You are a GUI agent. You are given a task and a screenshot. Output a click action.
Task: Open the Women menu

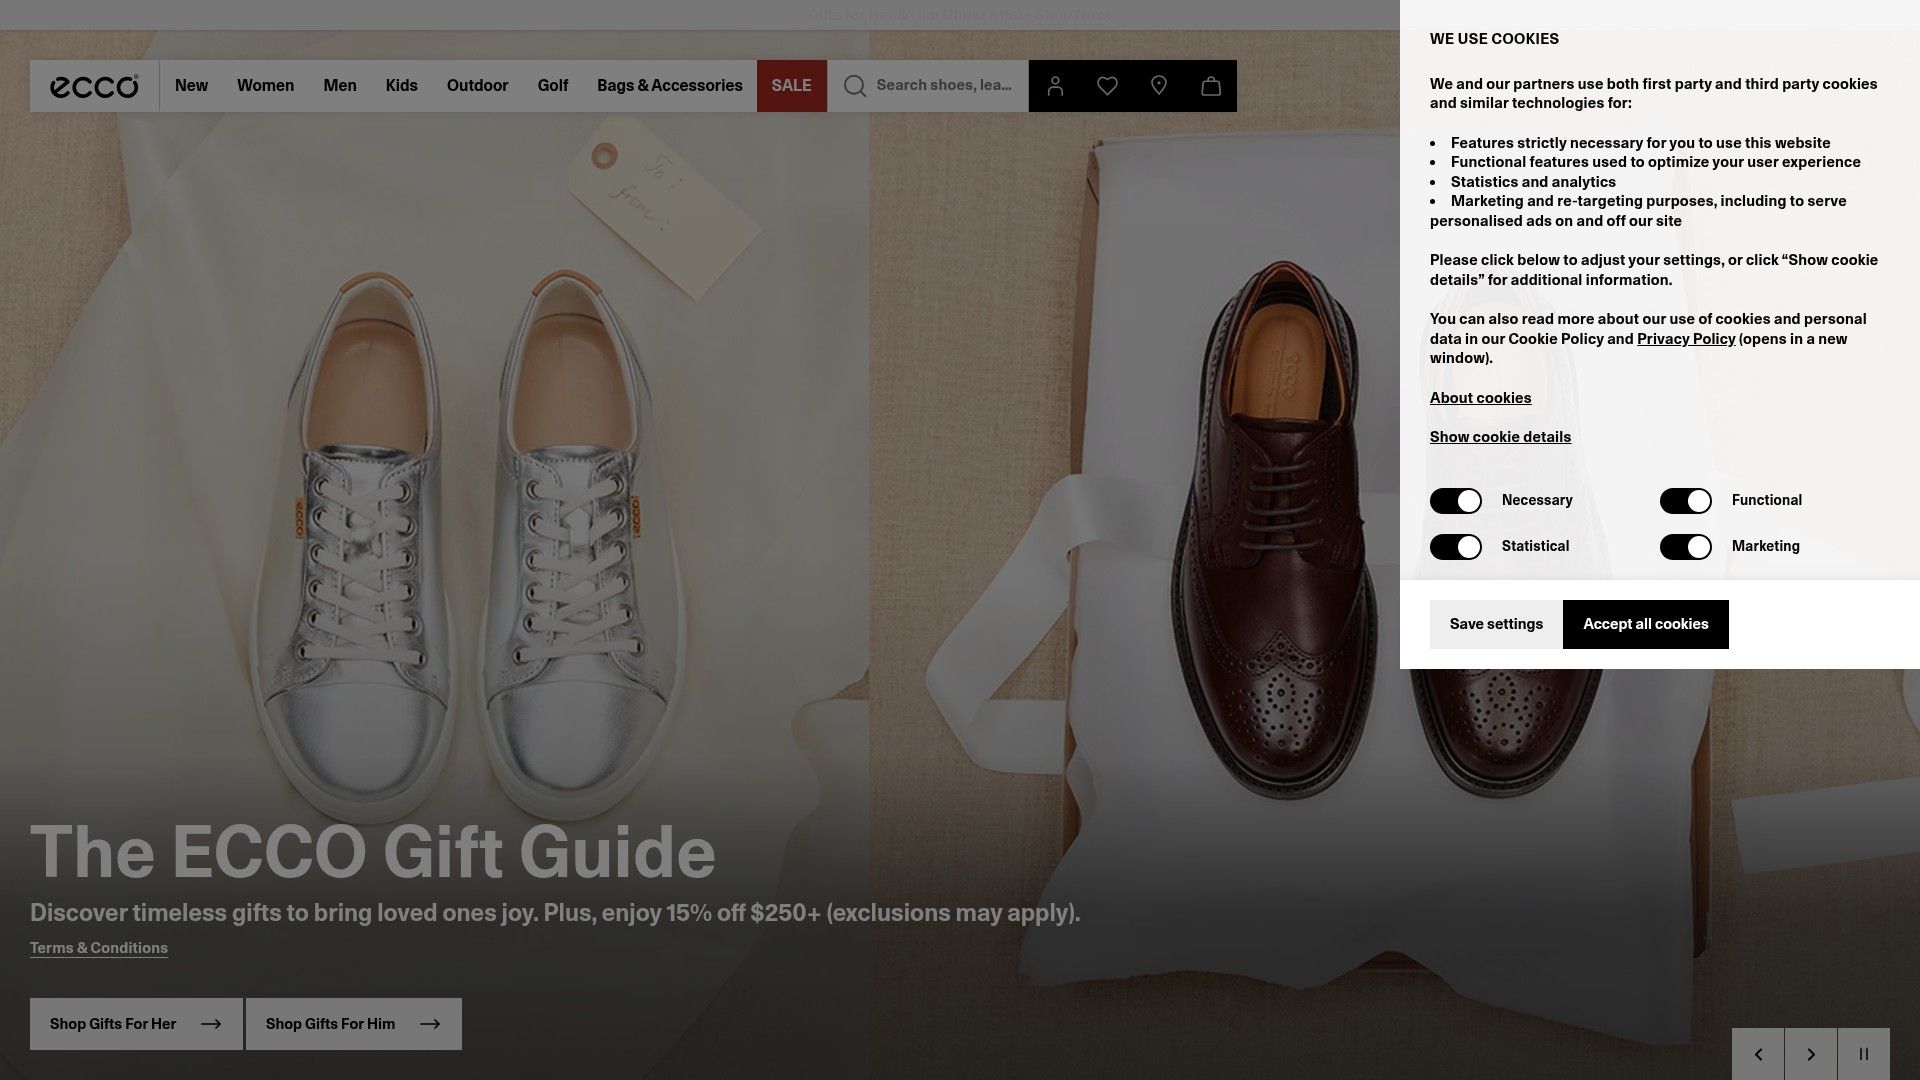tap(265, 86)
